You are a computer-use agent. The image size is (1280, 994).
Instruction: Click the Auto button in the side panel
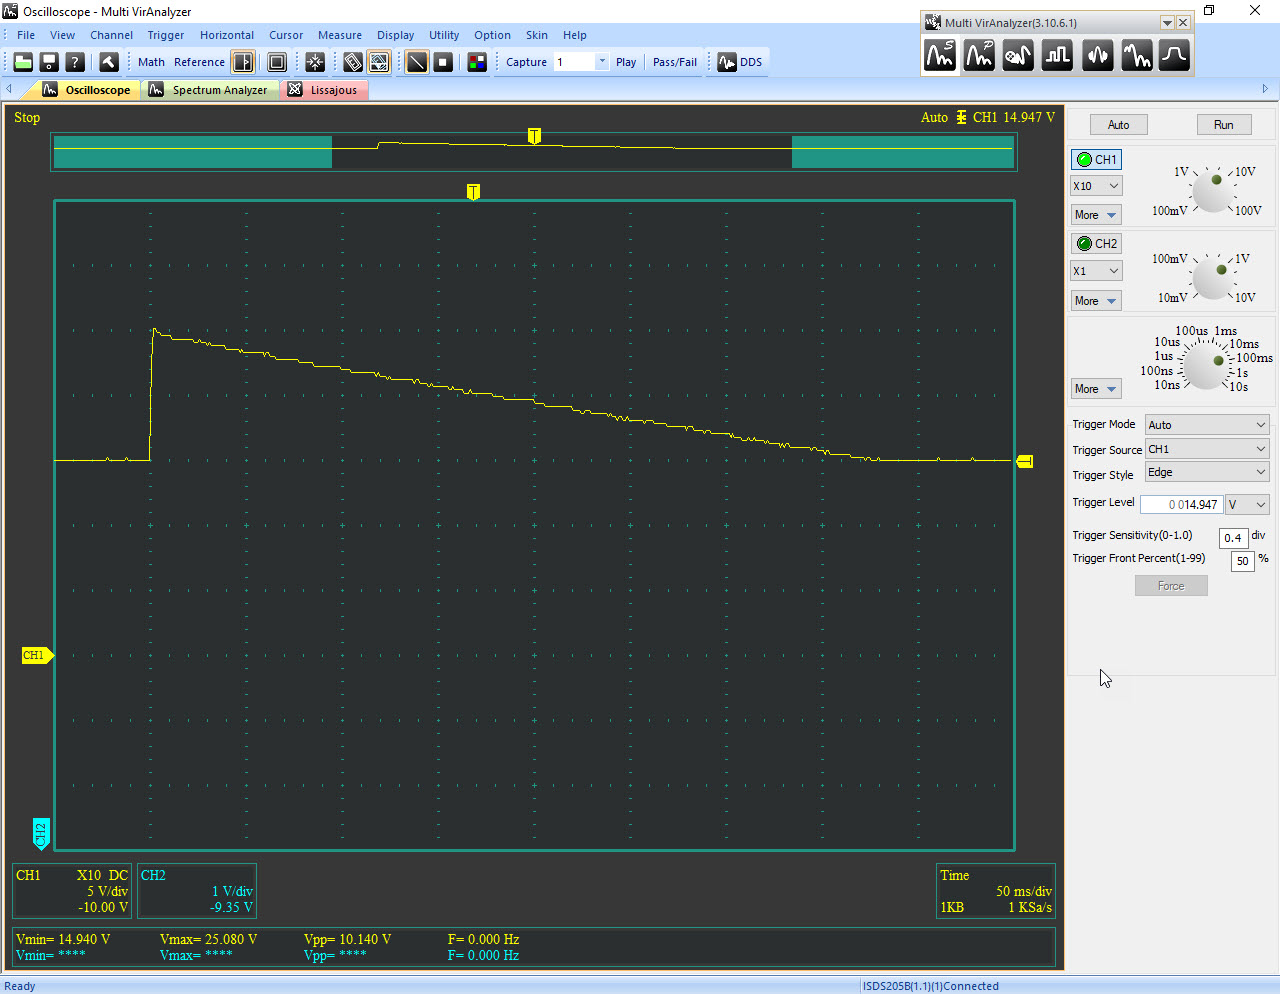[x=1118, y=125]
